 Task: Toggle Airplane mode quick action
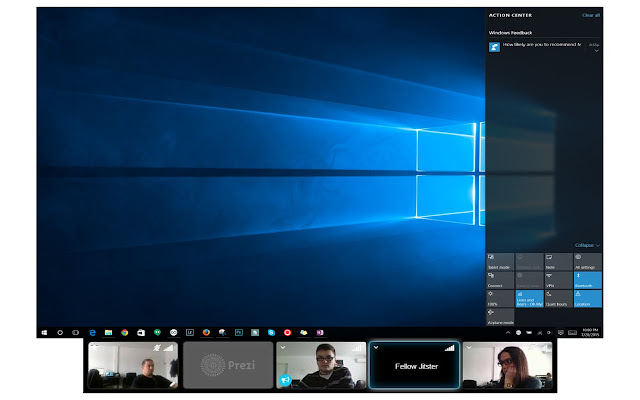point(500,317)
